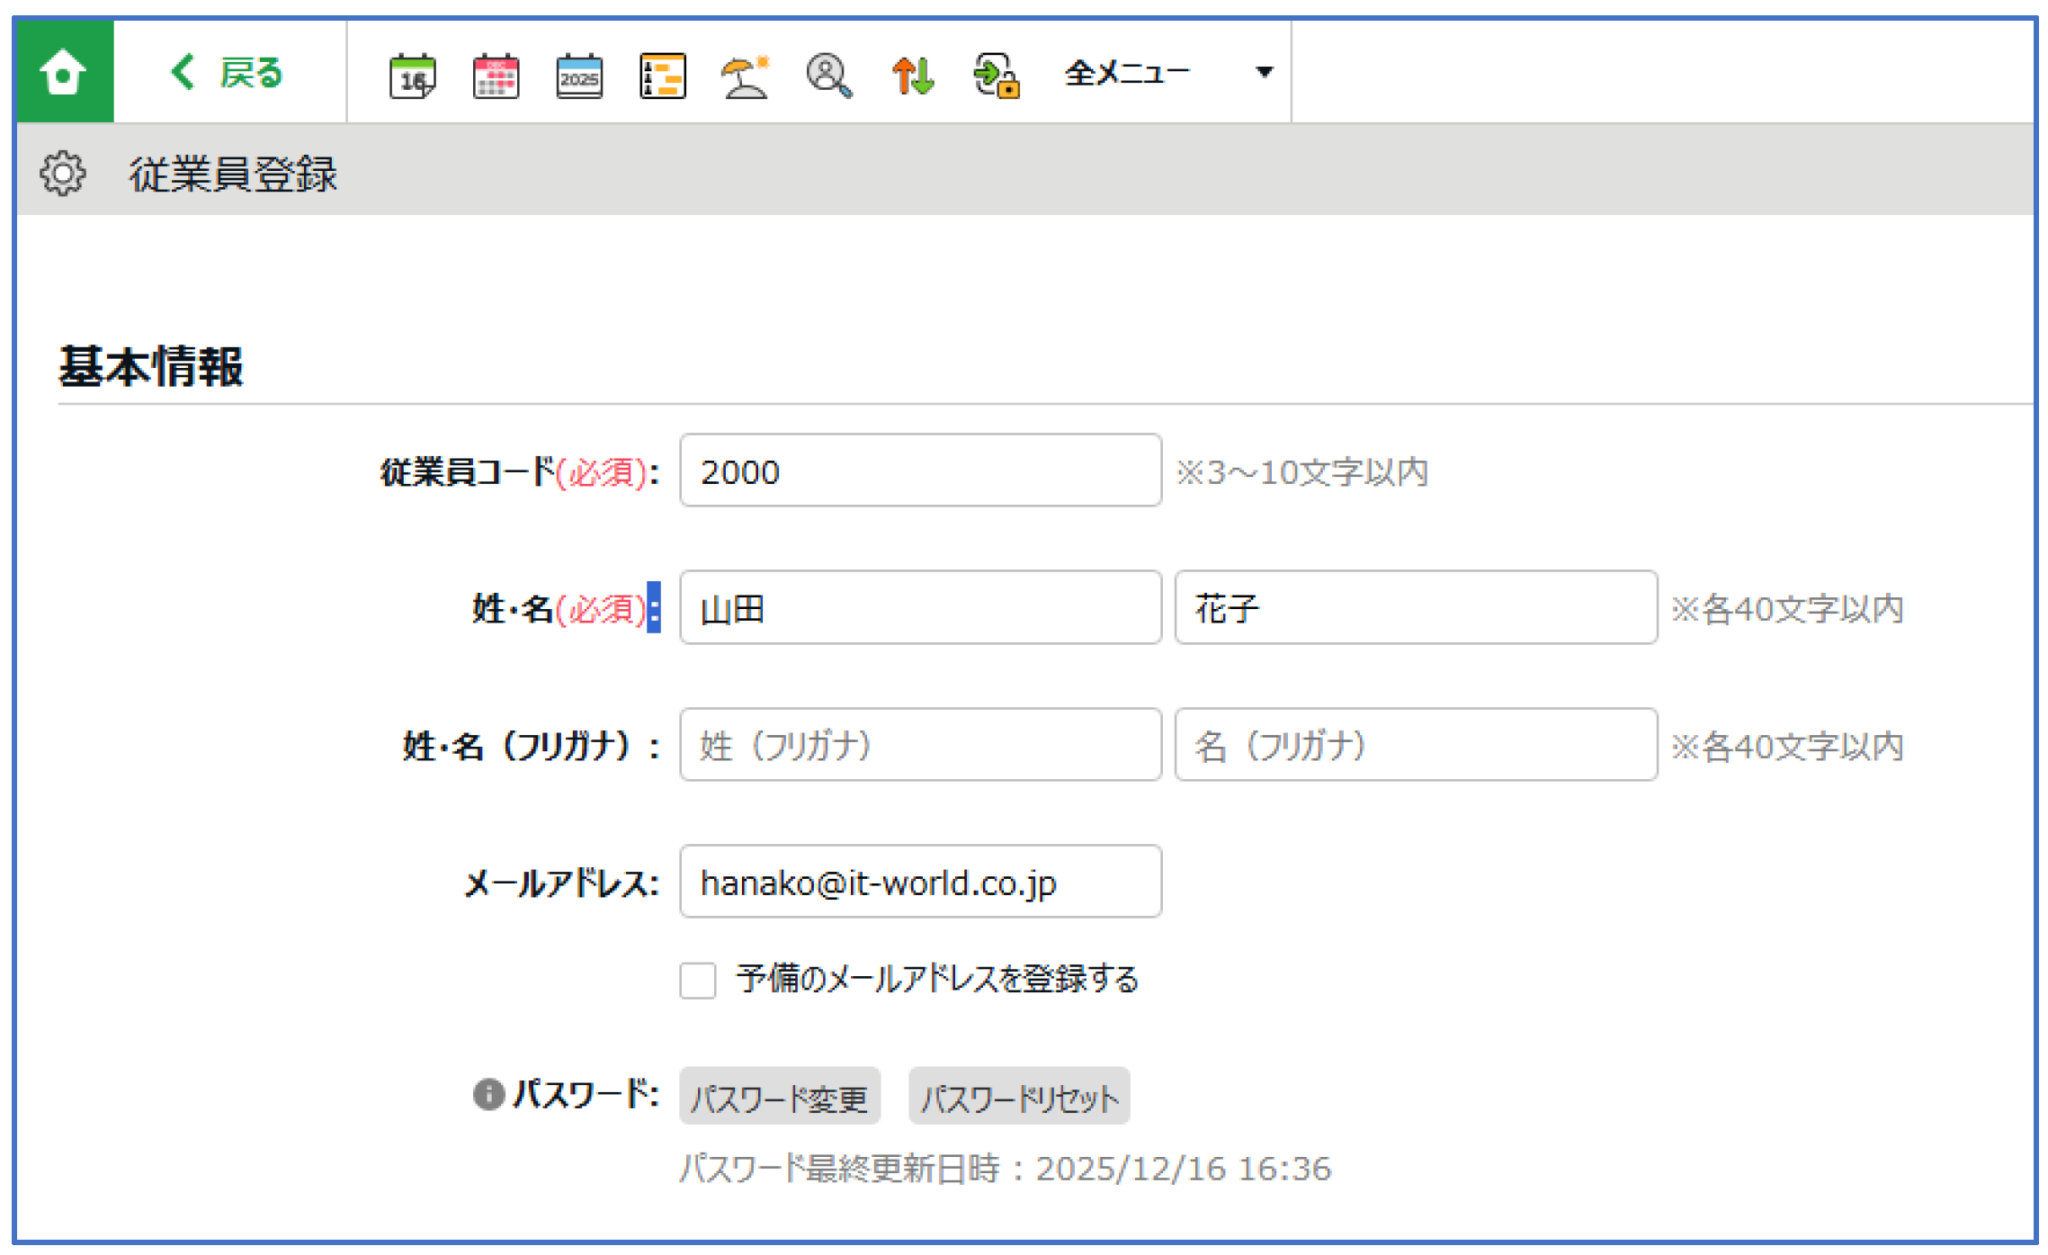Open the staff schedule chart icon
Screen dimensions: 2048x1255
tap(662, 76)
